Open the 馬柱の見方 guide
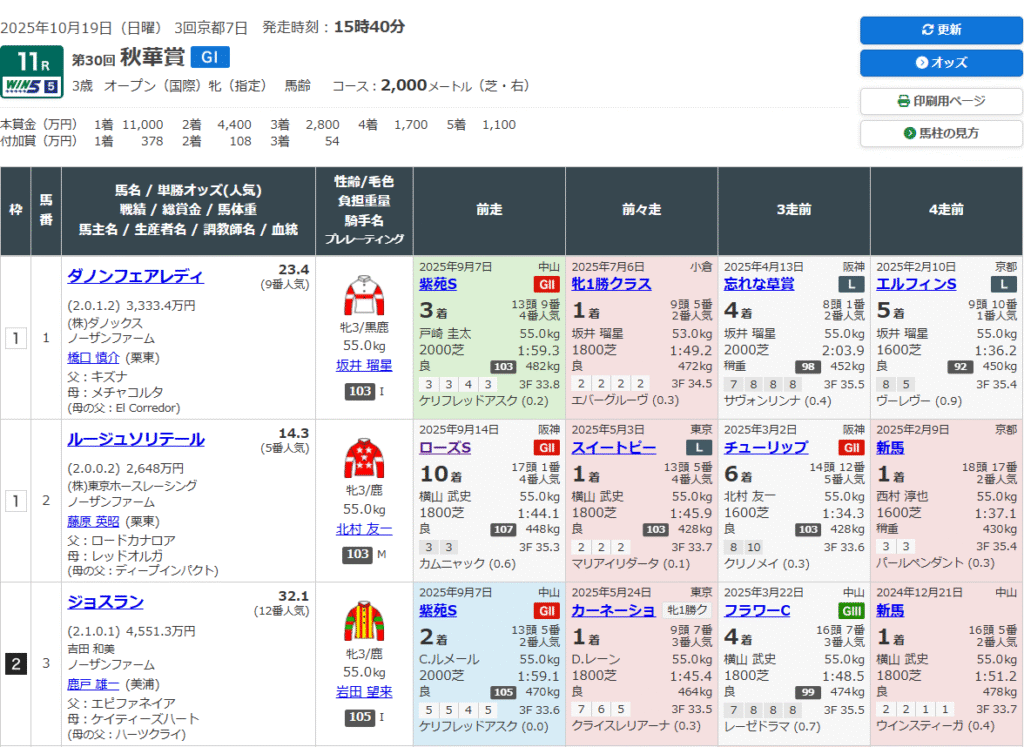The width and height of the screenshot is (1024, 747). coord(941,133)
